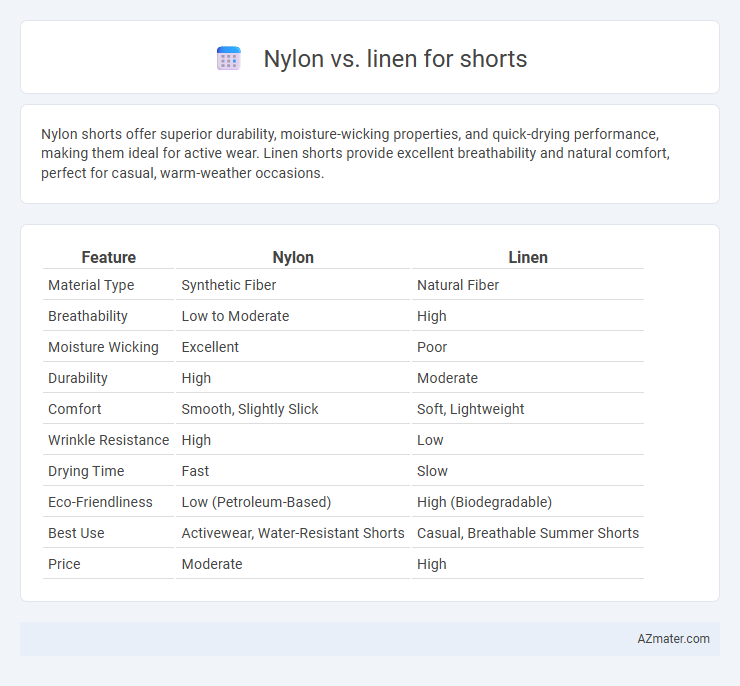
Task: Select the 'Durability' row label
Action: coord(78,378)
